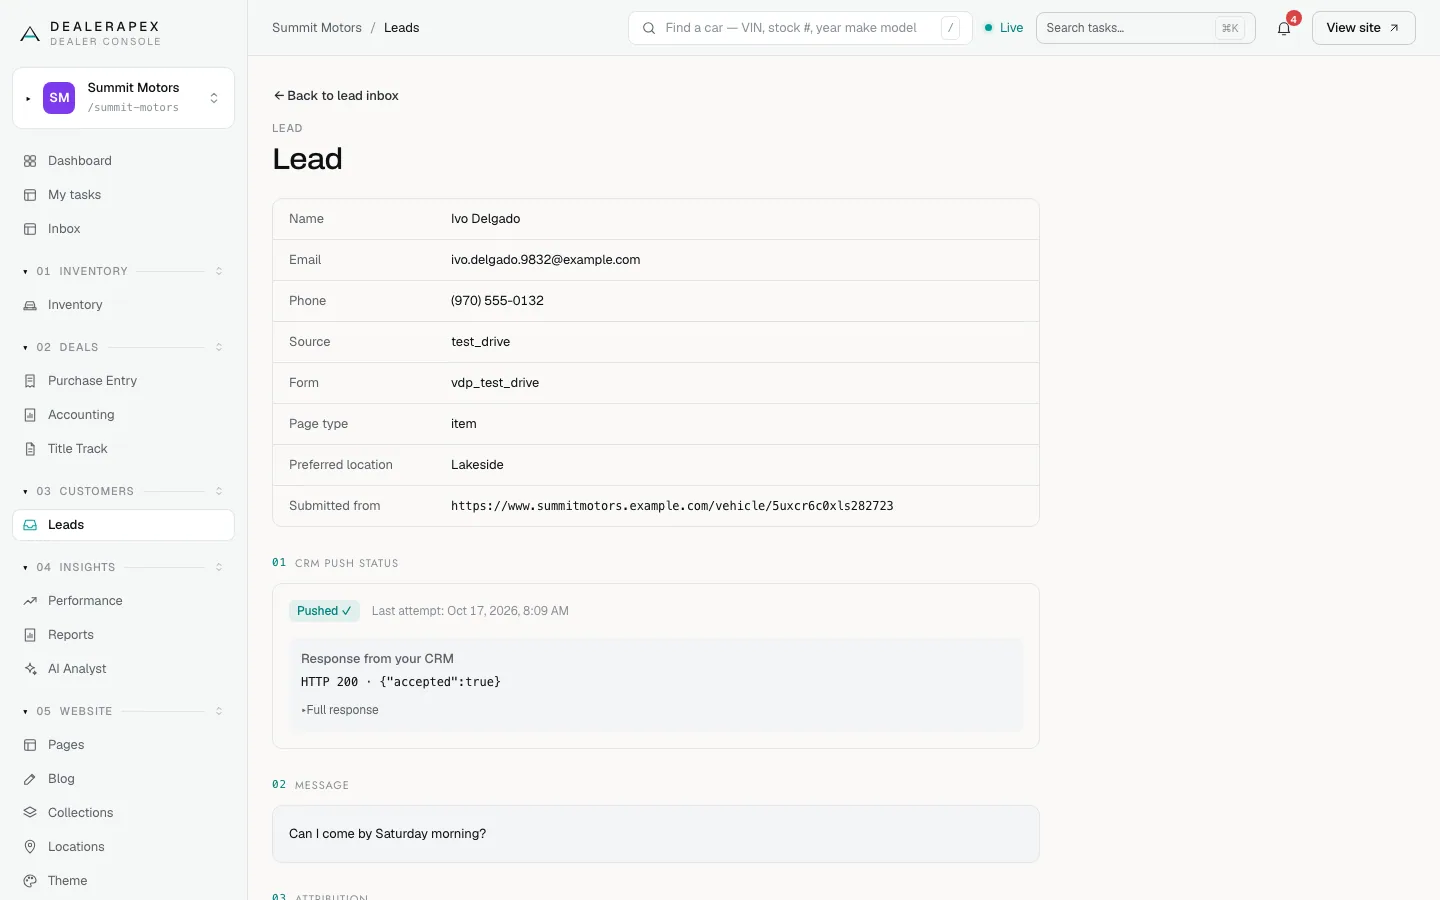Image resolution: width=1440 pixels, height=900 pixels.
Task: Click the Blog pencil icon
Action: click(30, 779)
